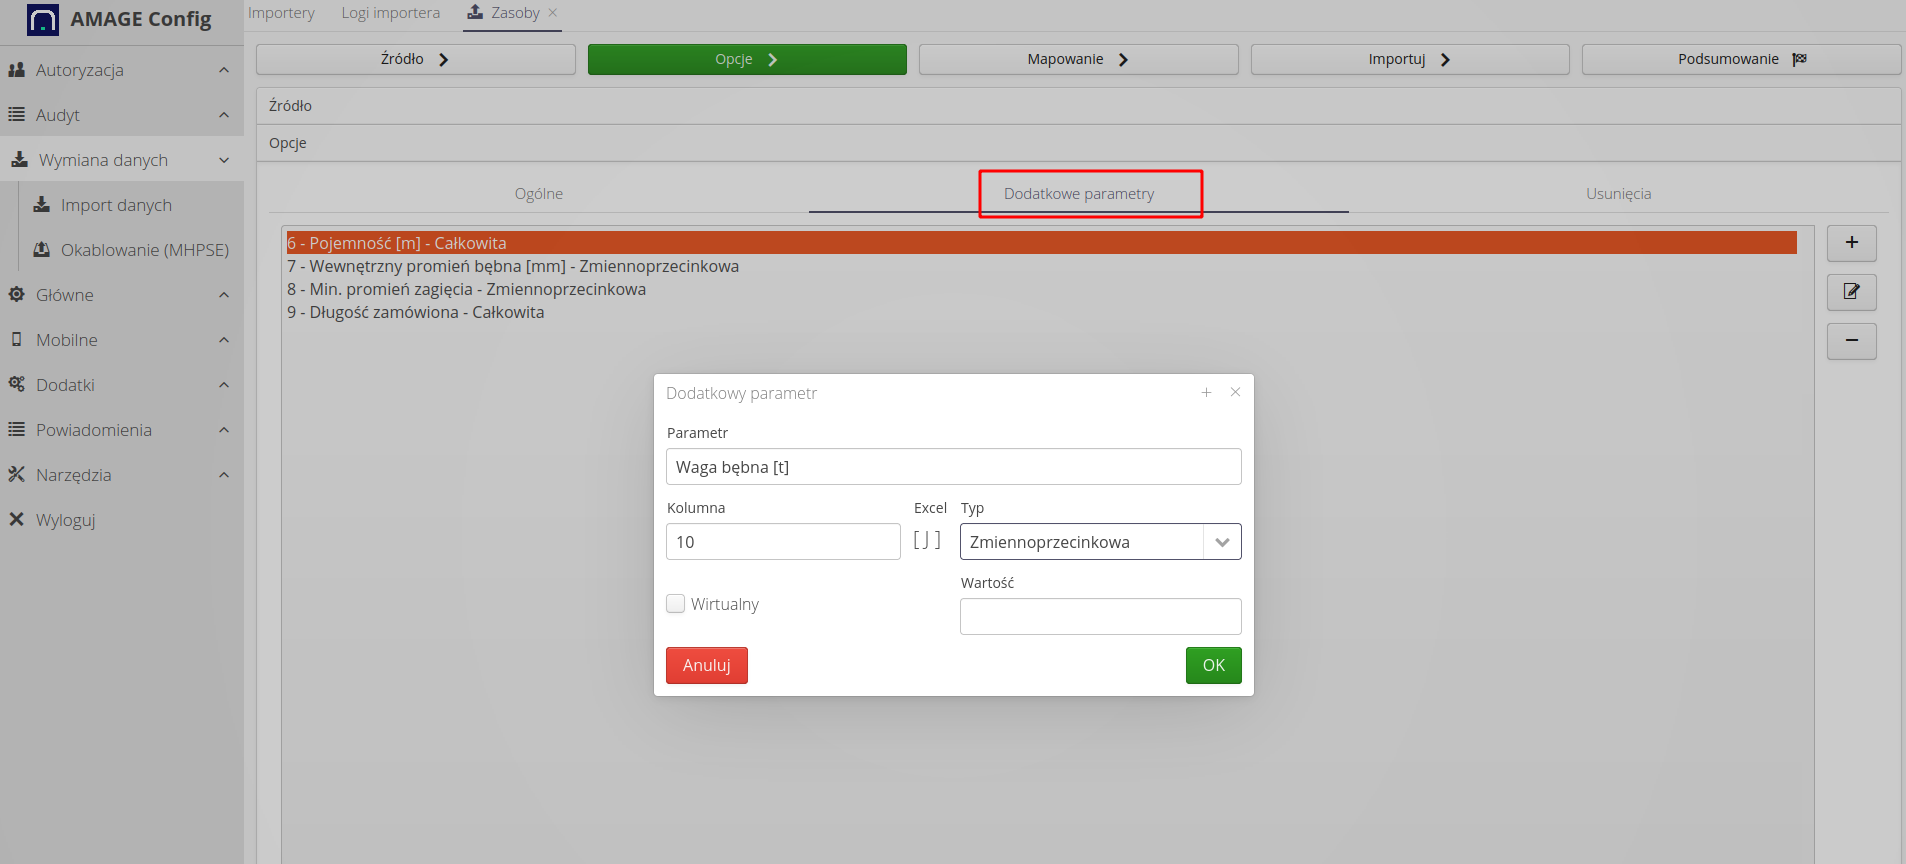This screenshot has width=1906, height=864.
Task: Close the Zasoby tab with x
Action: pos(553,13)
